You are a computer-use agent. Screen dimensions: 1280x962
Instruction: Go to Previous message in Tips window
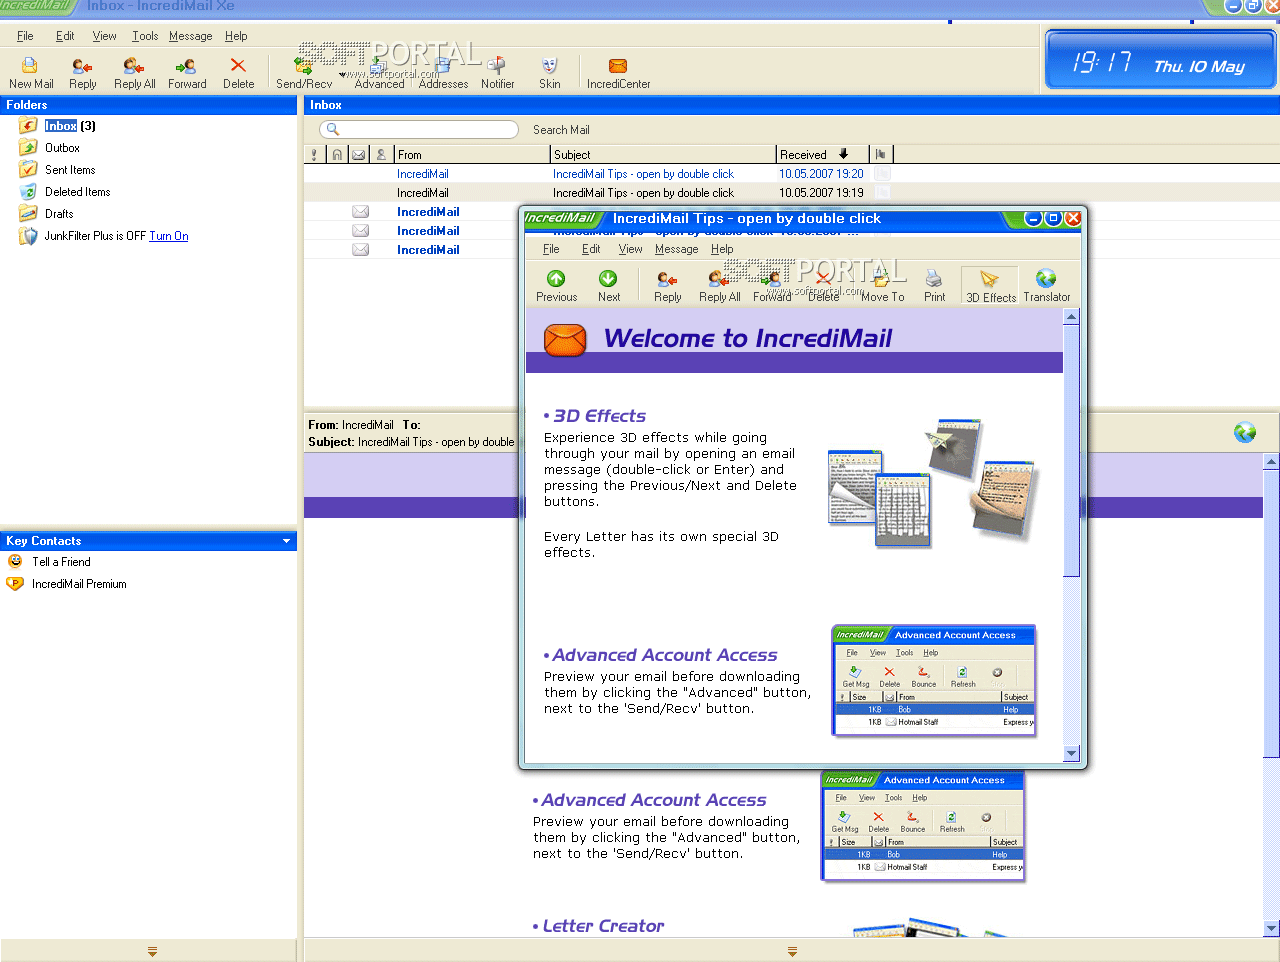556,286
